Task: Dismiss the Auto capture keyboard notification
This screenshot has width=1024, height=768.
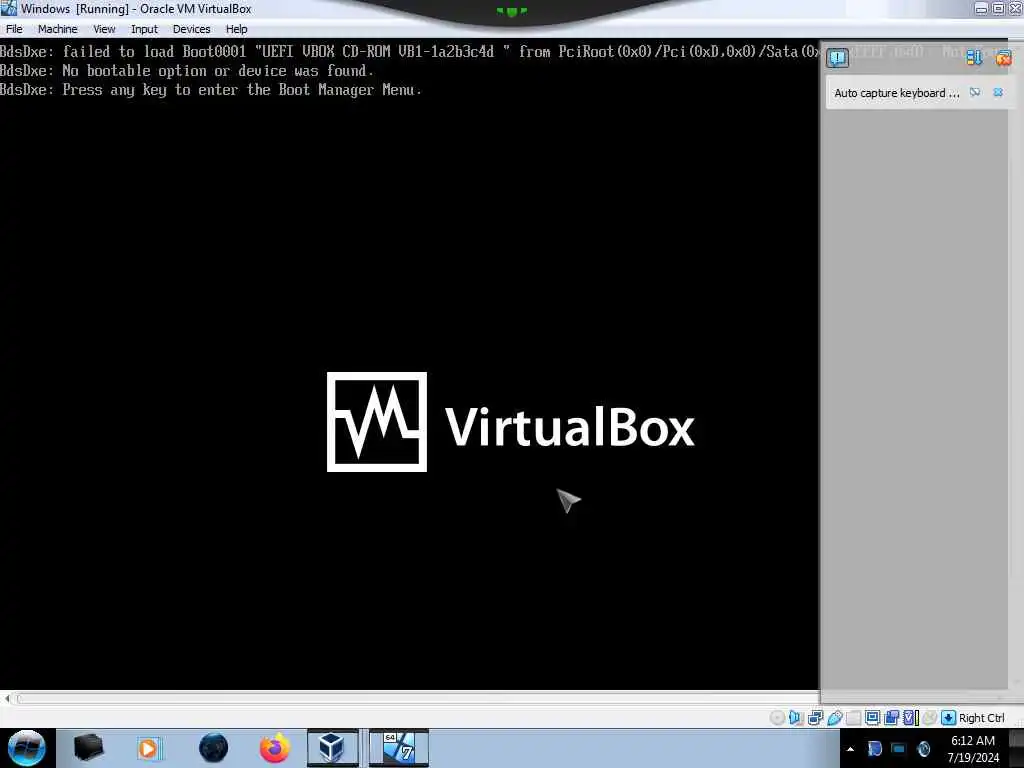Action: 998,93
